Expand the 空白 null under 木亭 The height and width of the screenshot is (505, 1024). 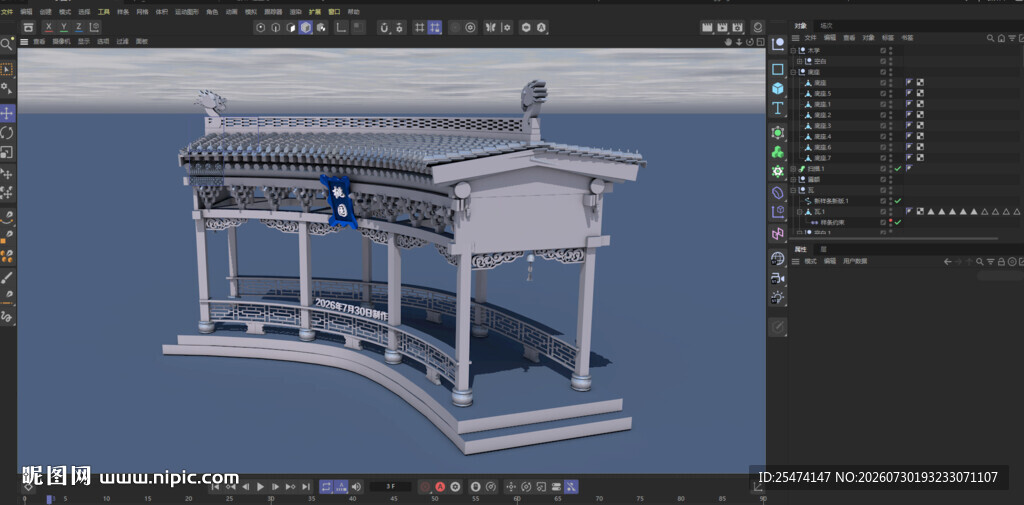pos(799,61)
